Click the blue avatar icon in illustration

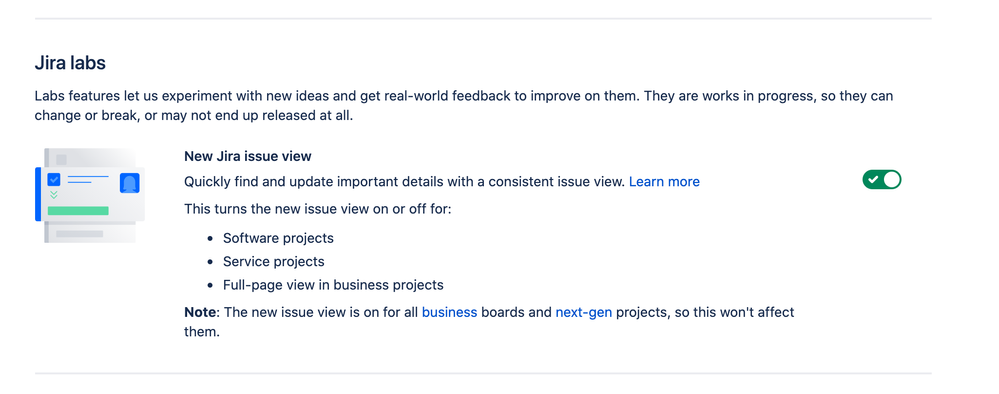pyautogui.click(x=129, y=183)
